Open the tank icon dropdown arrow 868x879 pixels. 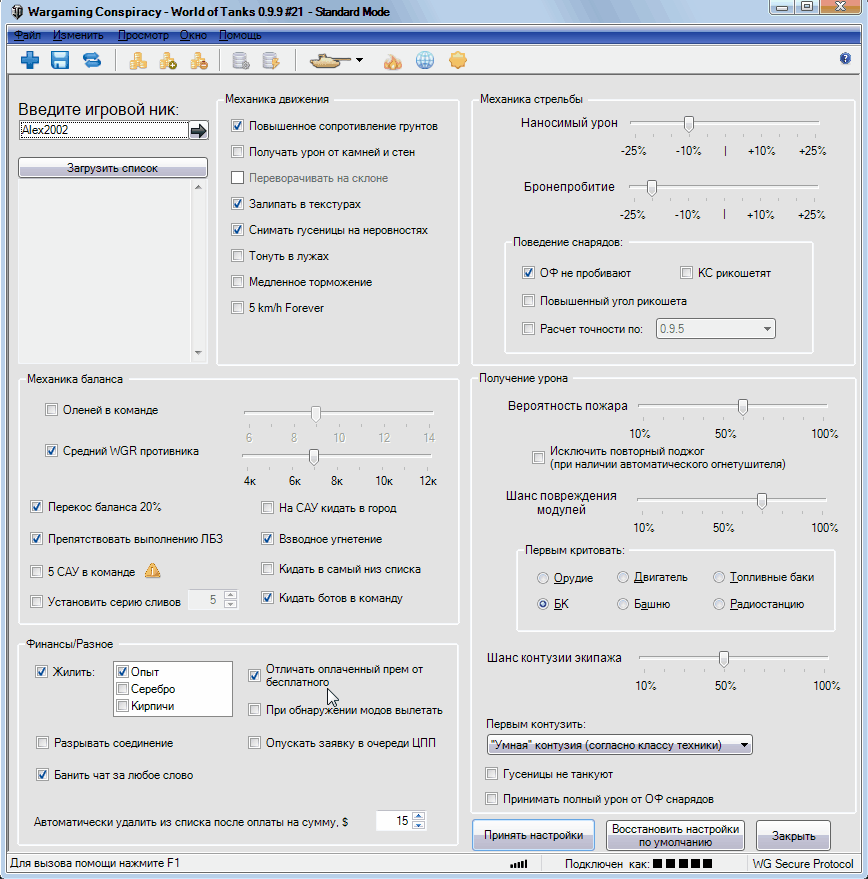point(359,61)
